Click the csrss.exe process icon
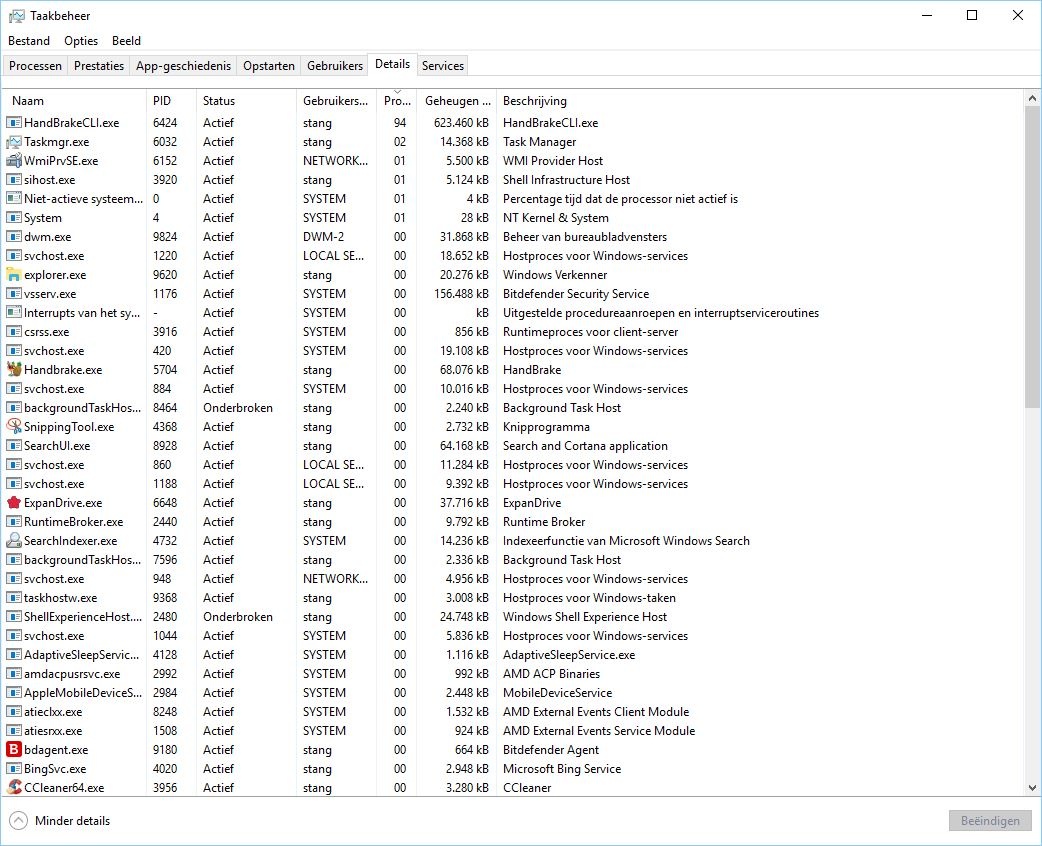Image resolution: width=1042 pixels, height=846 pixels. tap(13, 332)
